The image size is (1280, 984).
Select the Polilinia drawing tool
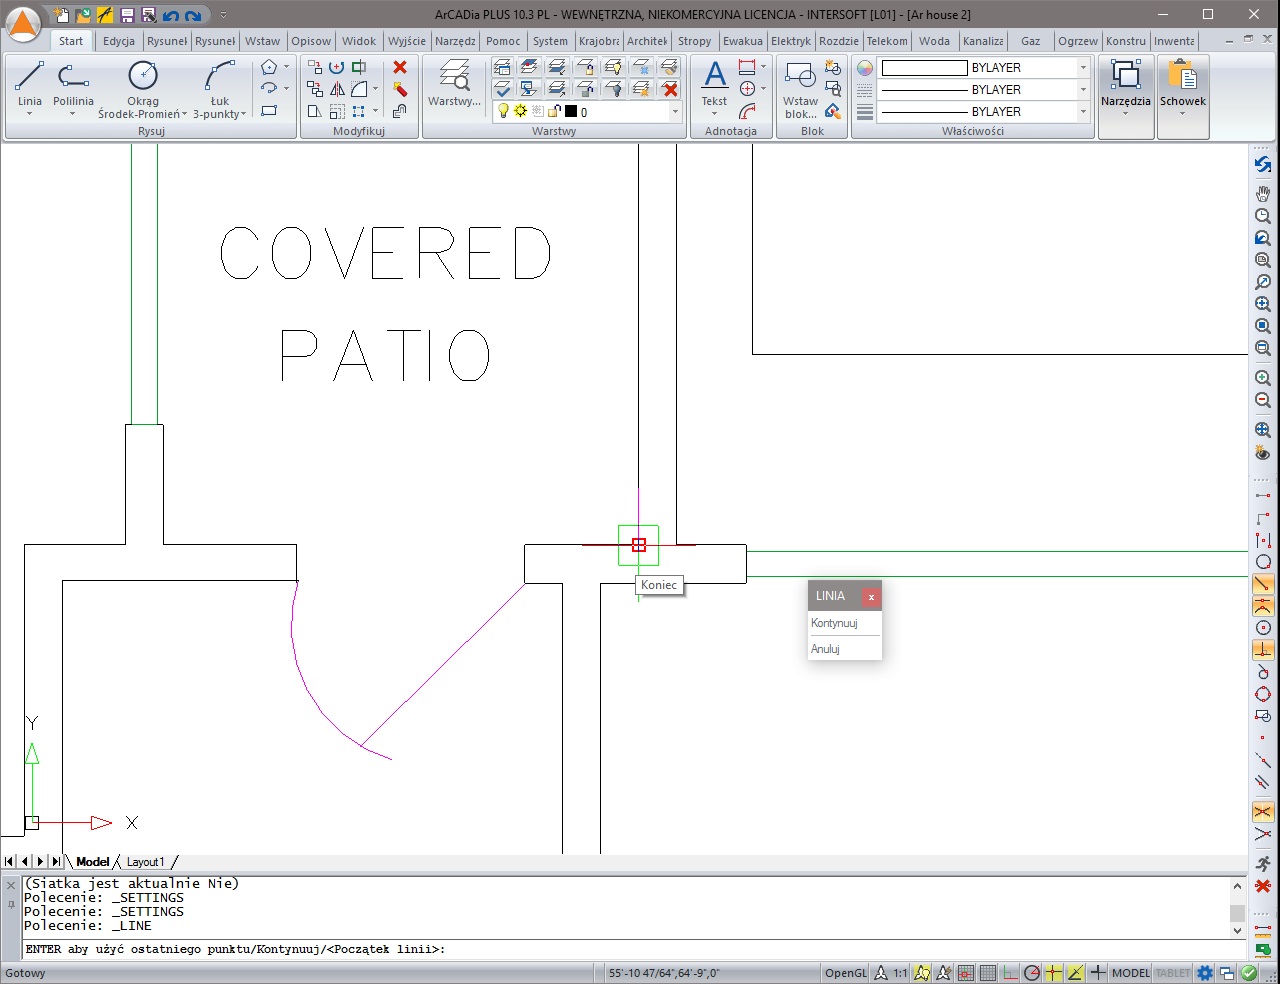(x=73, y=83)
